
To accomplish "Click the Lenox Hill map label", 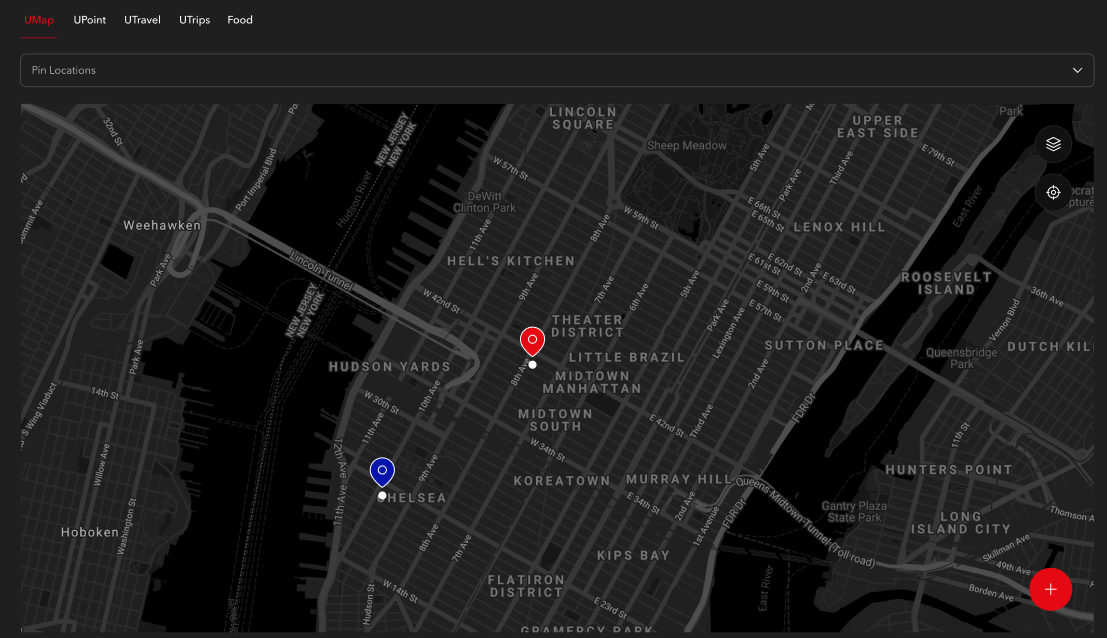I will [x=839, y=227].
